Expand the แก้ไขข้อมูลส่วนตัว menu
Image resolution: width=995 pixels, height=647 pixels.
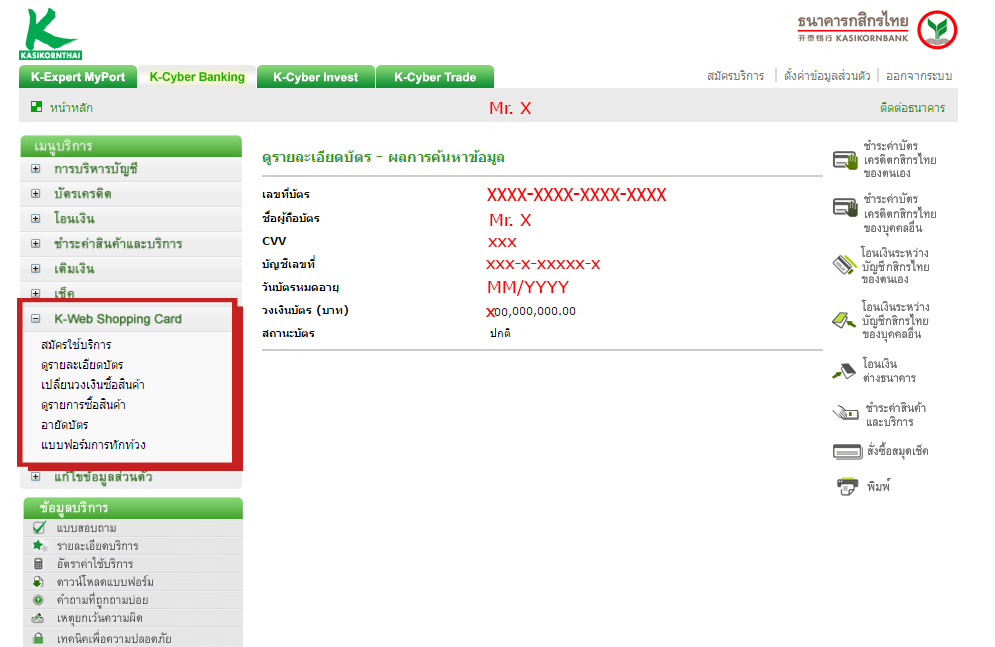coord(36,476)
